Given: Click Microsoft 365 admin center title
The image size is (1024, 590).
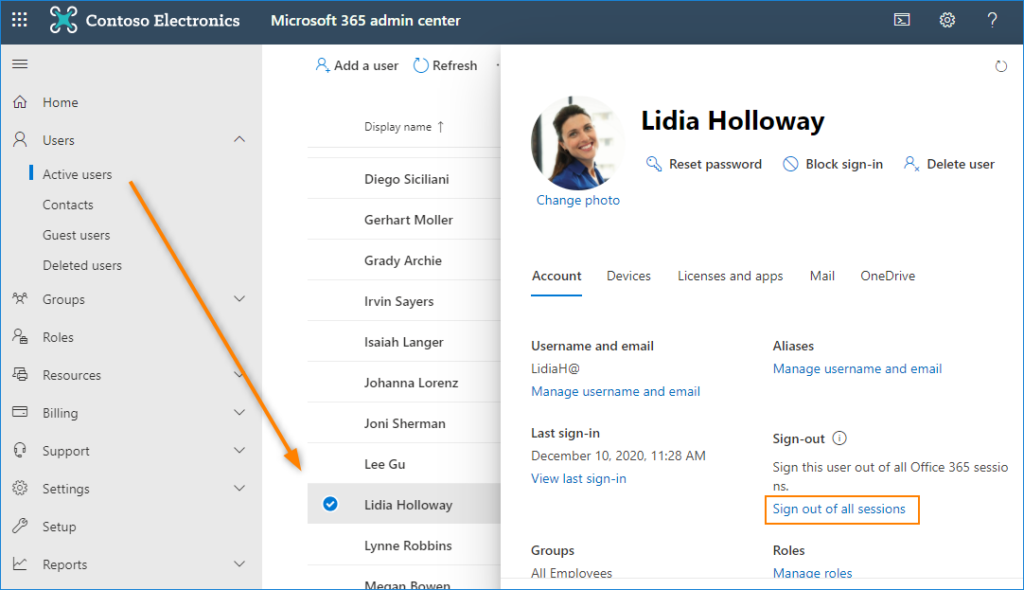Looking at the screenshot, I should [366, 20].
